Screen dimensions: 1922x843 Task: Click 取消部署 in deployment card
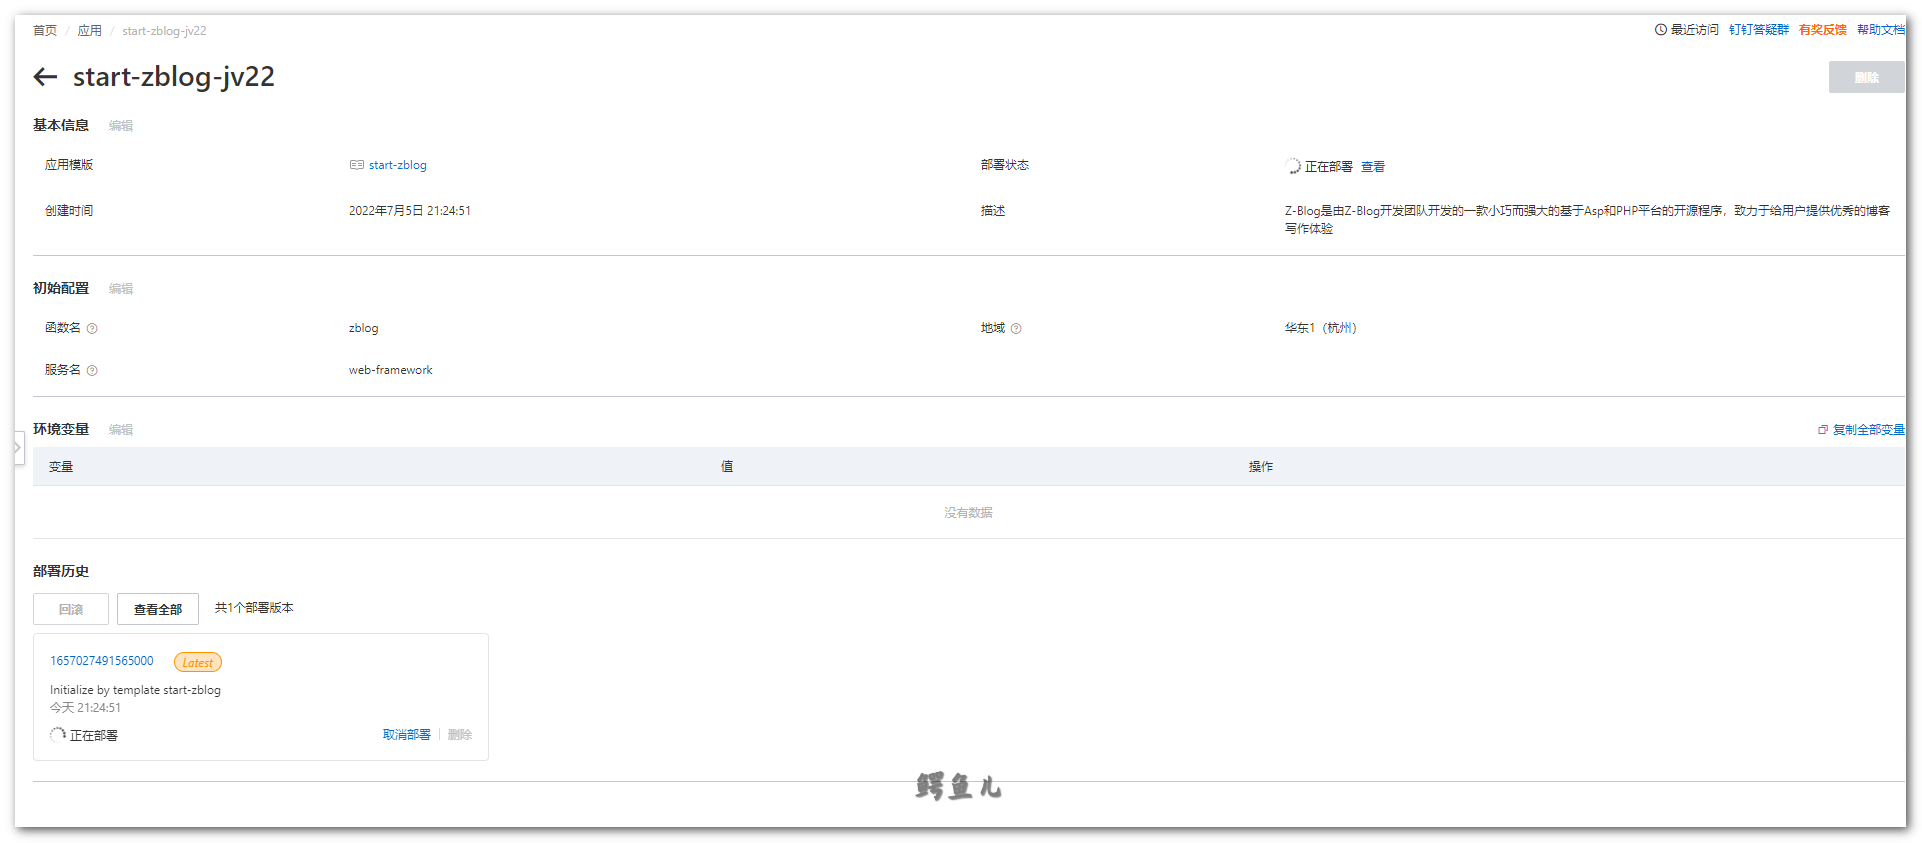[407, 735]
